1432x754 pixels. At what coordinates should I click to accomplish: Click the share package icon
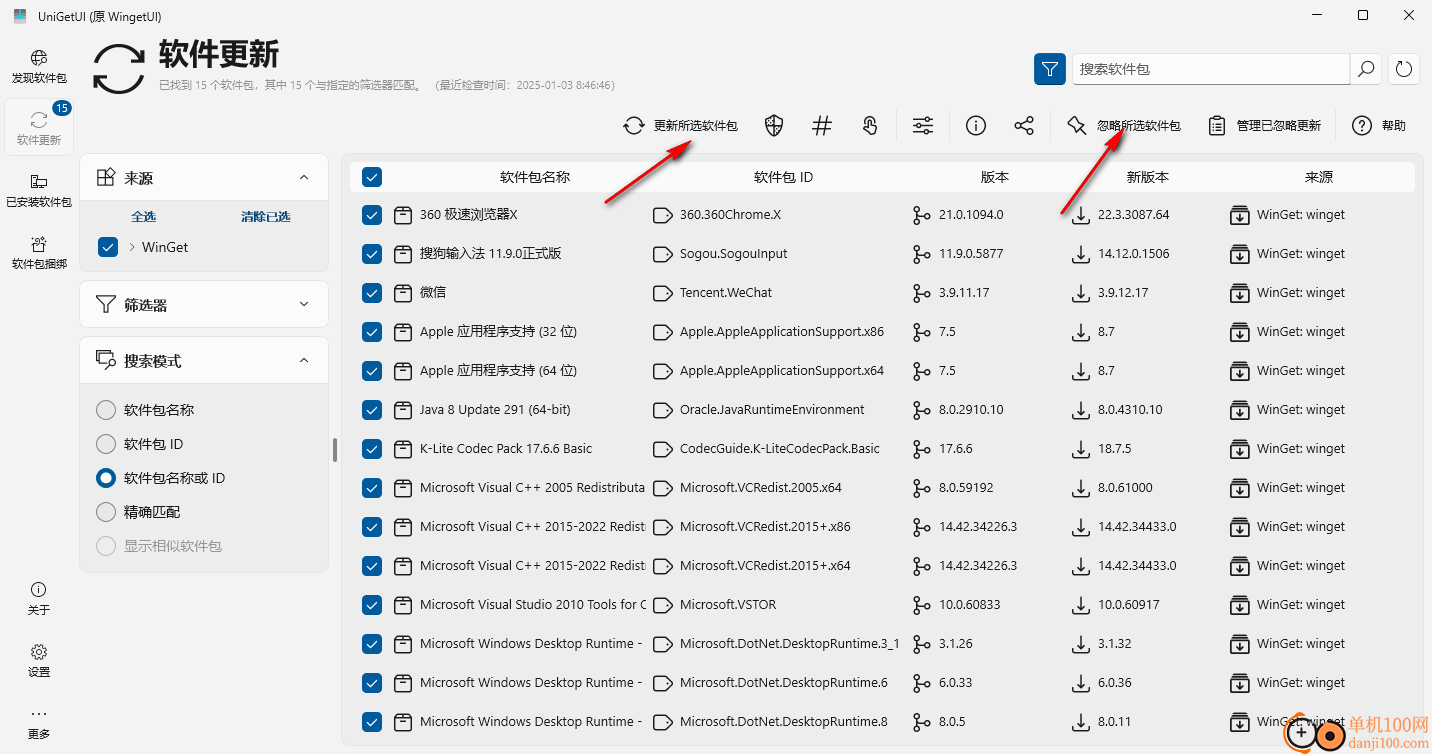coord(1024,125)
